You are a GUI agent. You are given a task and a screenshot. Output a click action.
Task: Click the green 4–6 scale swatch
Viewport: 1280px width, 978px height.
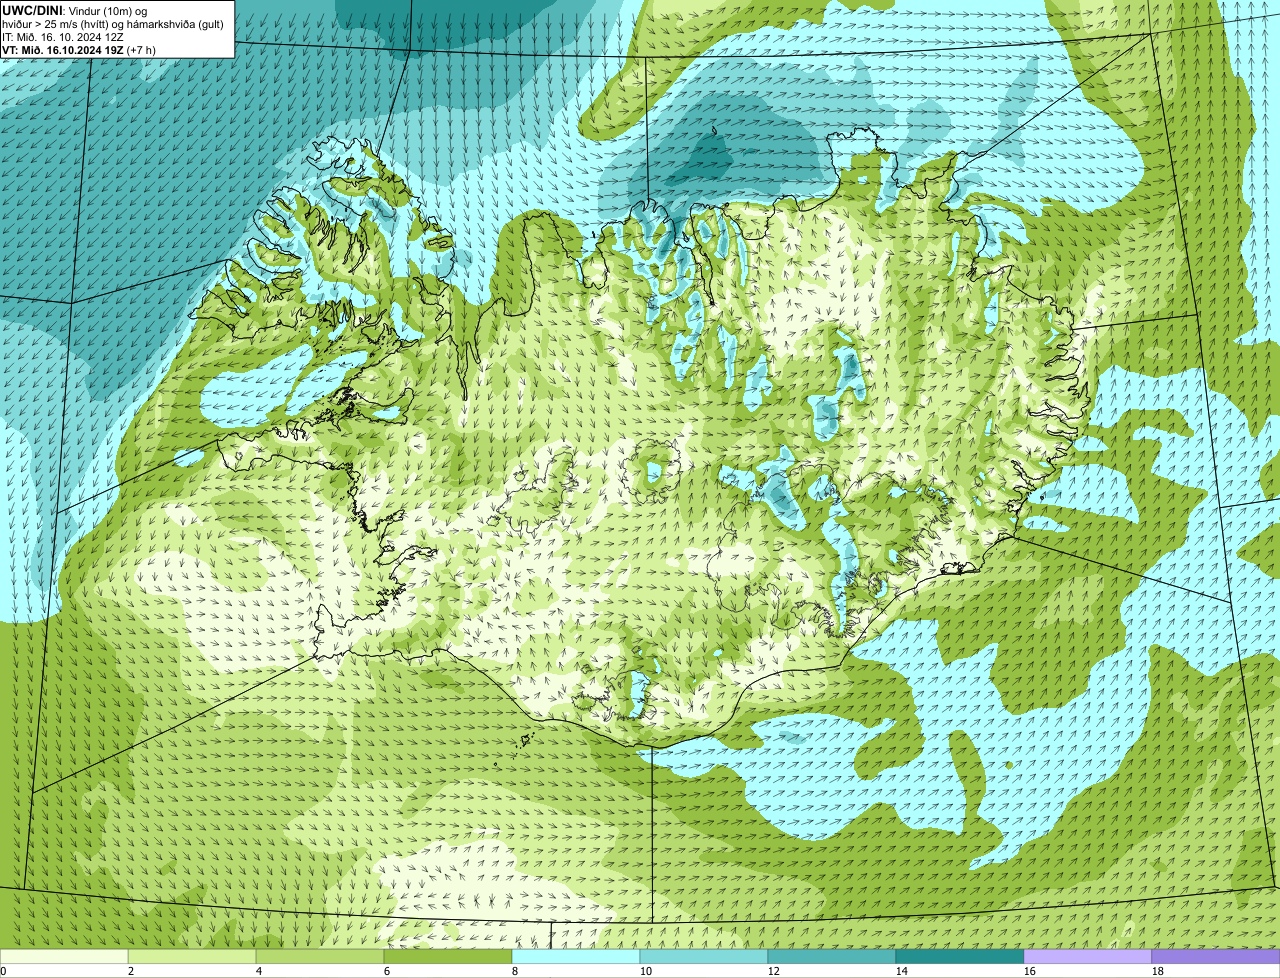(x=320, y=956)
